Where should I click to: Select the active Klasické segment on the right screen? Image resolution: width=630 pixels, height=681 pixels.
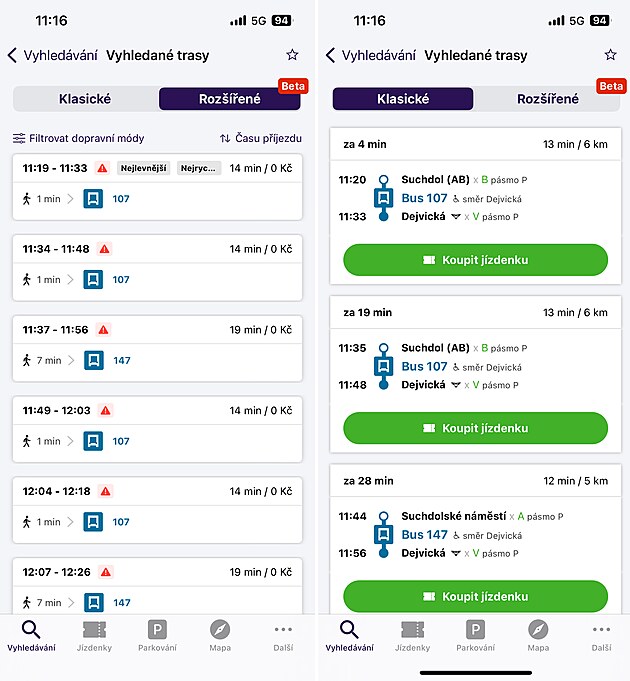403,99
